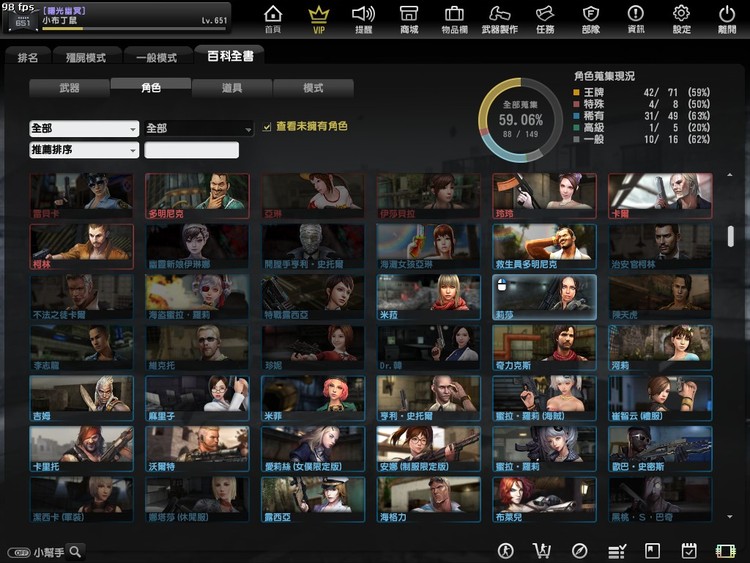Select the 米菈 character card
Screen dimensions: 750x563
429,297
